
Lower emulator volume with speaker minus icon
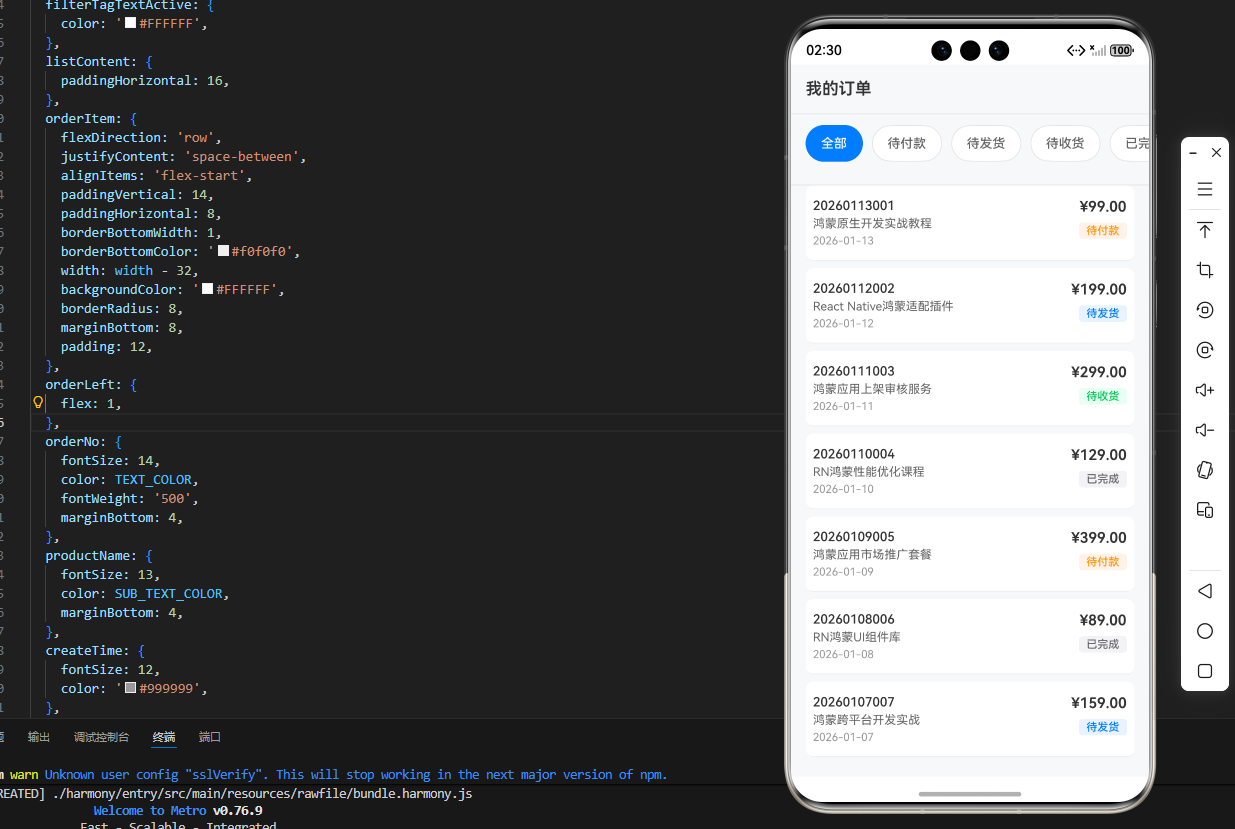coord(1205,430)
